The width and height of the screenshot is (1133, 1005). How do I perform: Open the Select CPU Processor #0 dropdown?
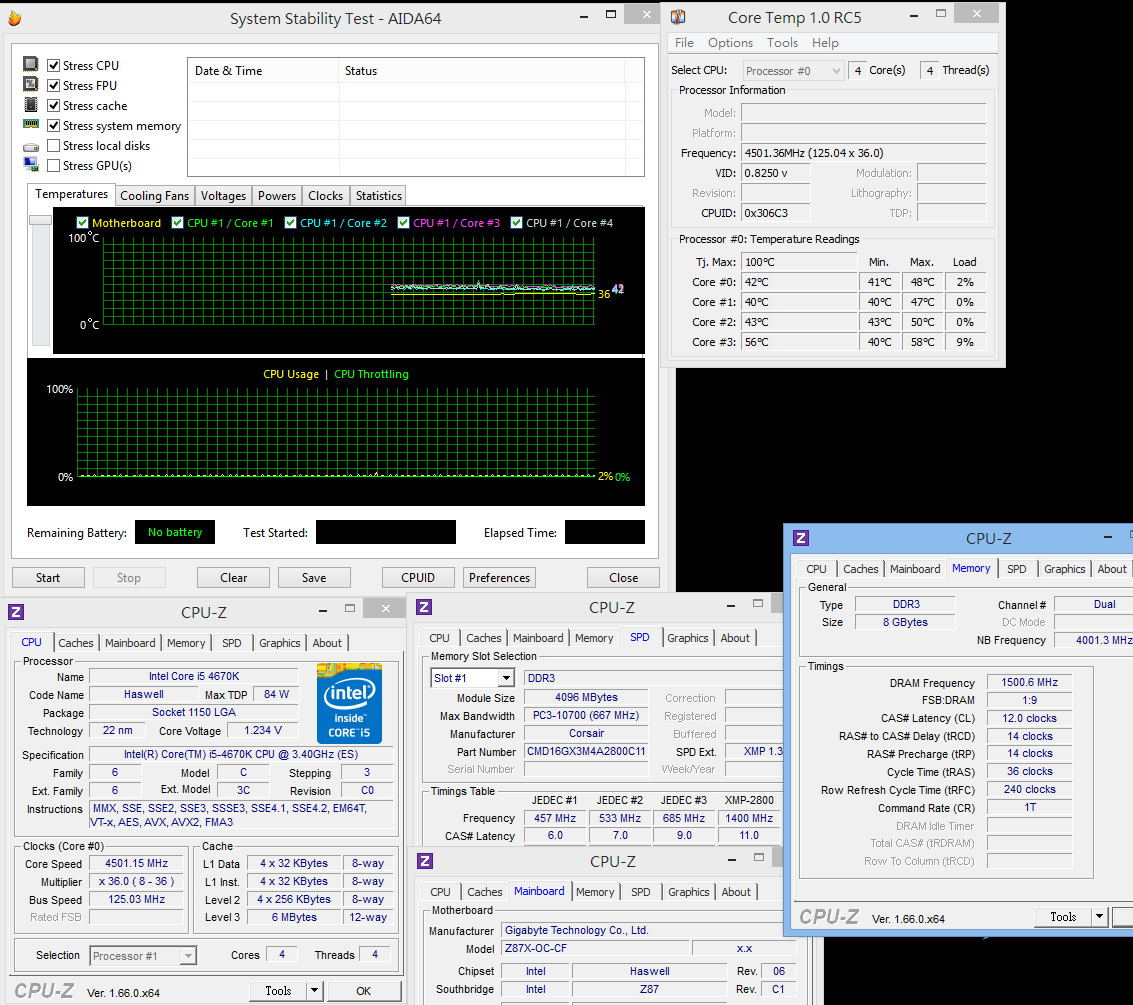click(x=794, y=71)
